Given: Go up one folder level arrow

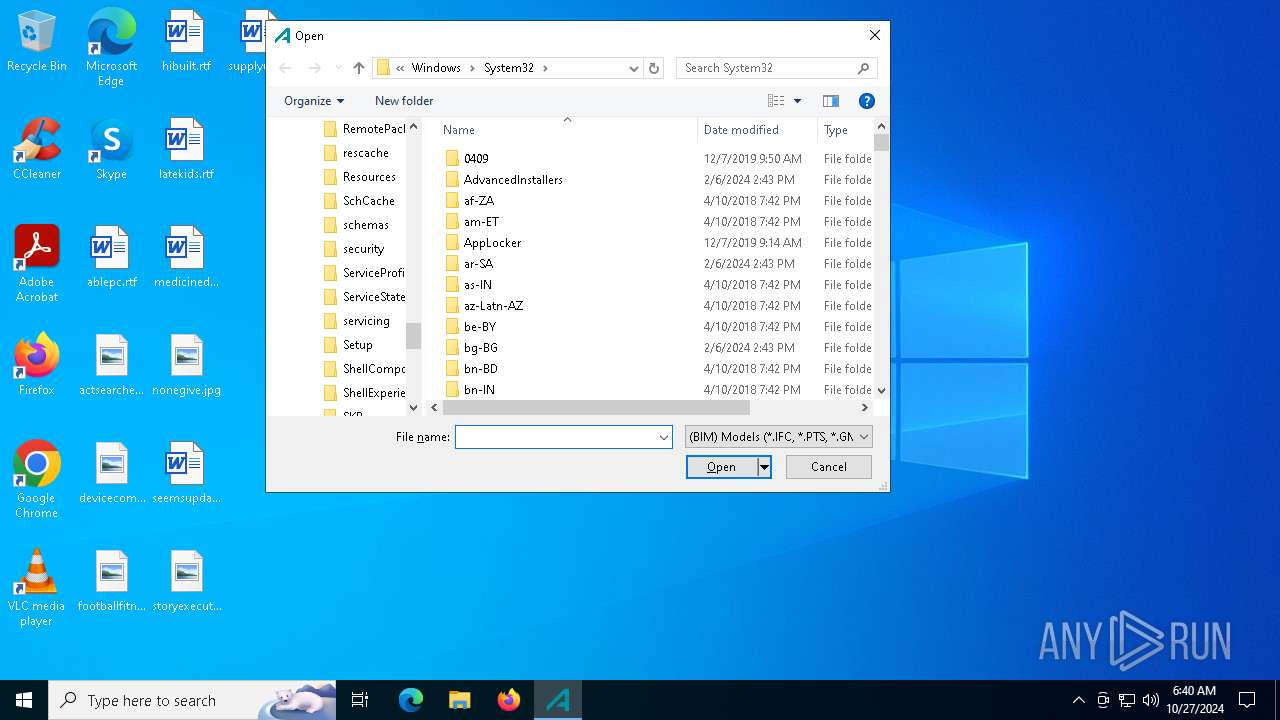Looking at the screenshot, I should pyautogui.click(x=359, y=68).
